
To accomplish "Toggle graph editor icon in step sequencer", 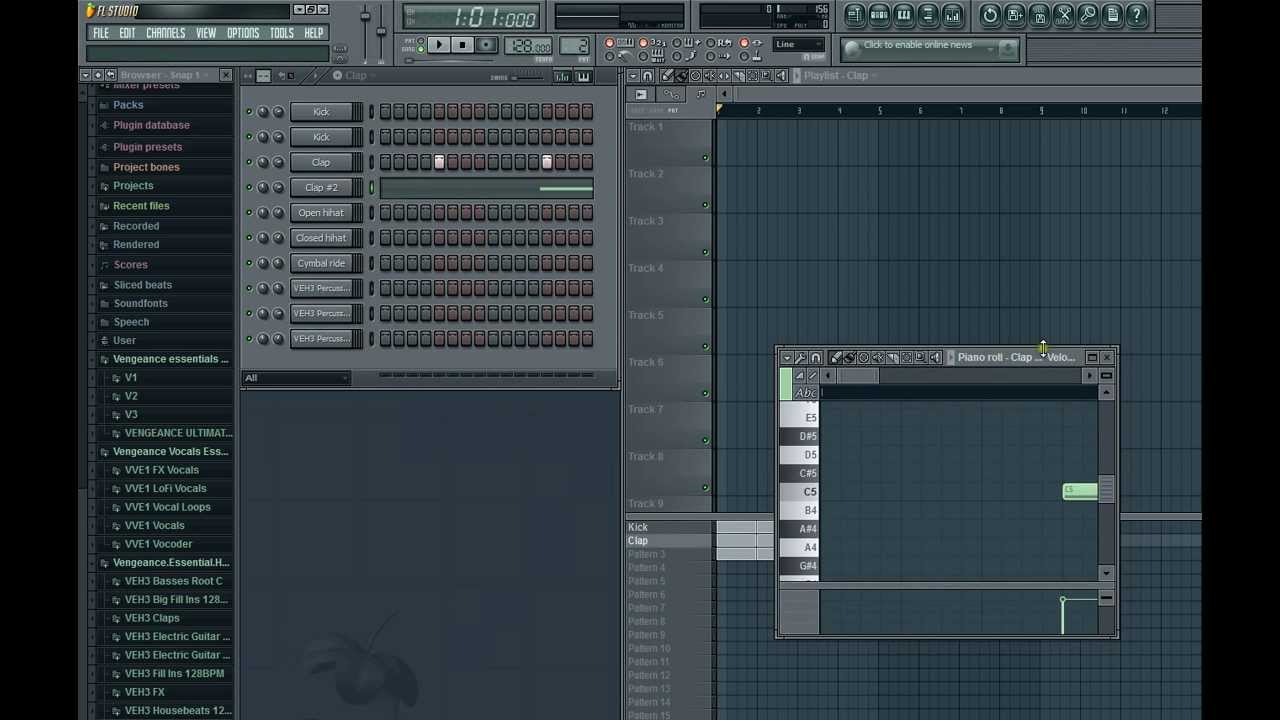I will (x=562, y=77).
